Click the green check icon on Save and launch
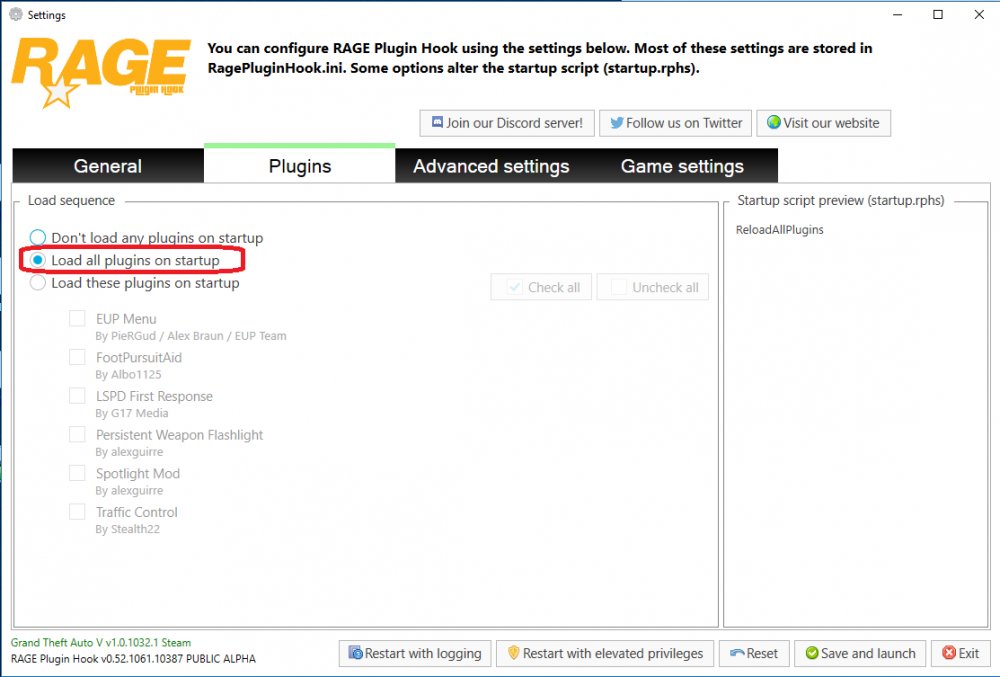The height and width of the screenshot is (677, 1000). 812,653
